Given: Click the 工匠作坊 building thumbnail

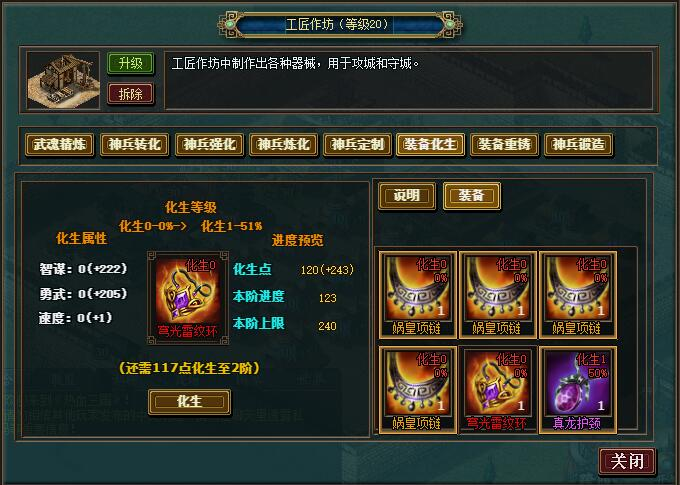Looking at the screenshot, I should [x=63, y=80].
